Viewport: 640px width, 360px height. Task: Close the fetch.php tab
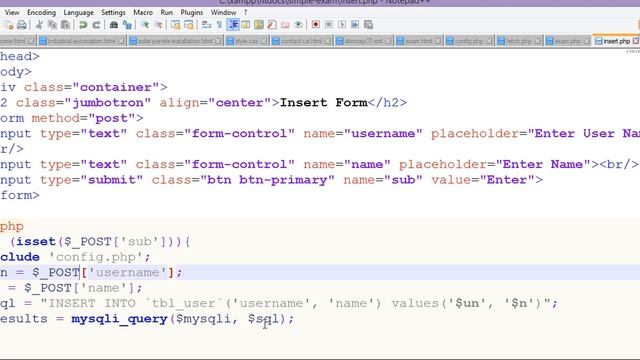pyautogui.click(x=538, y=41)
